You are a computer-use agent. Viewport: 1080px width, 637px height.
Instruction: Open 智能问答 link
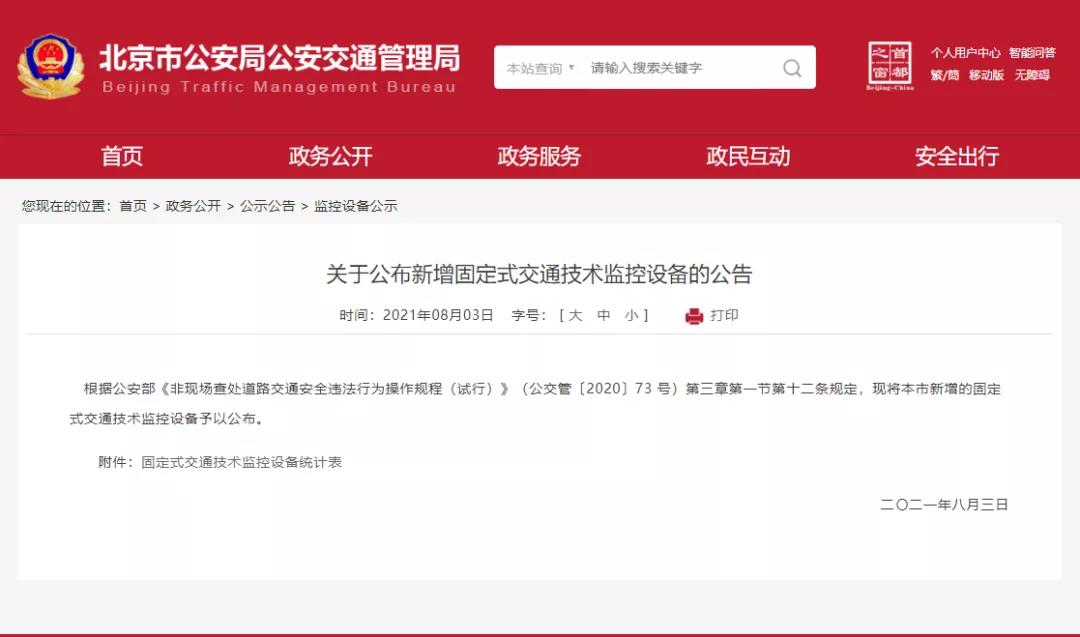pyautogui.click(x=1032, y=53)
